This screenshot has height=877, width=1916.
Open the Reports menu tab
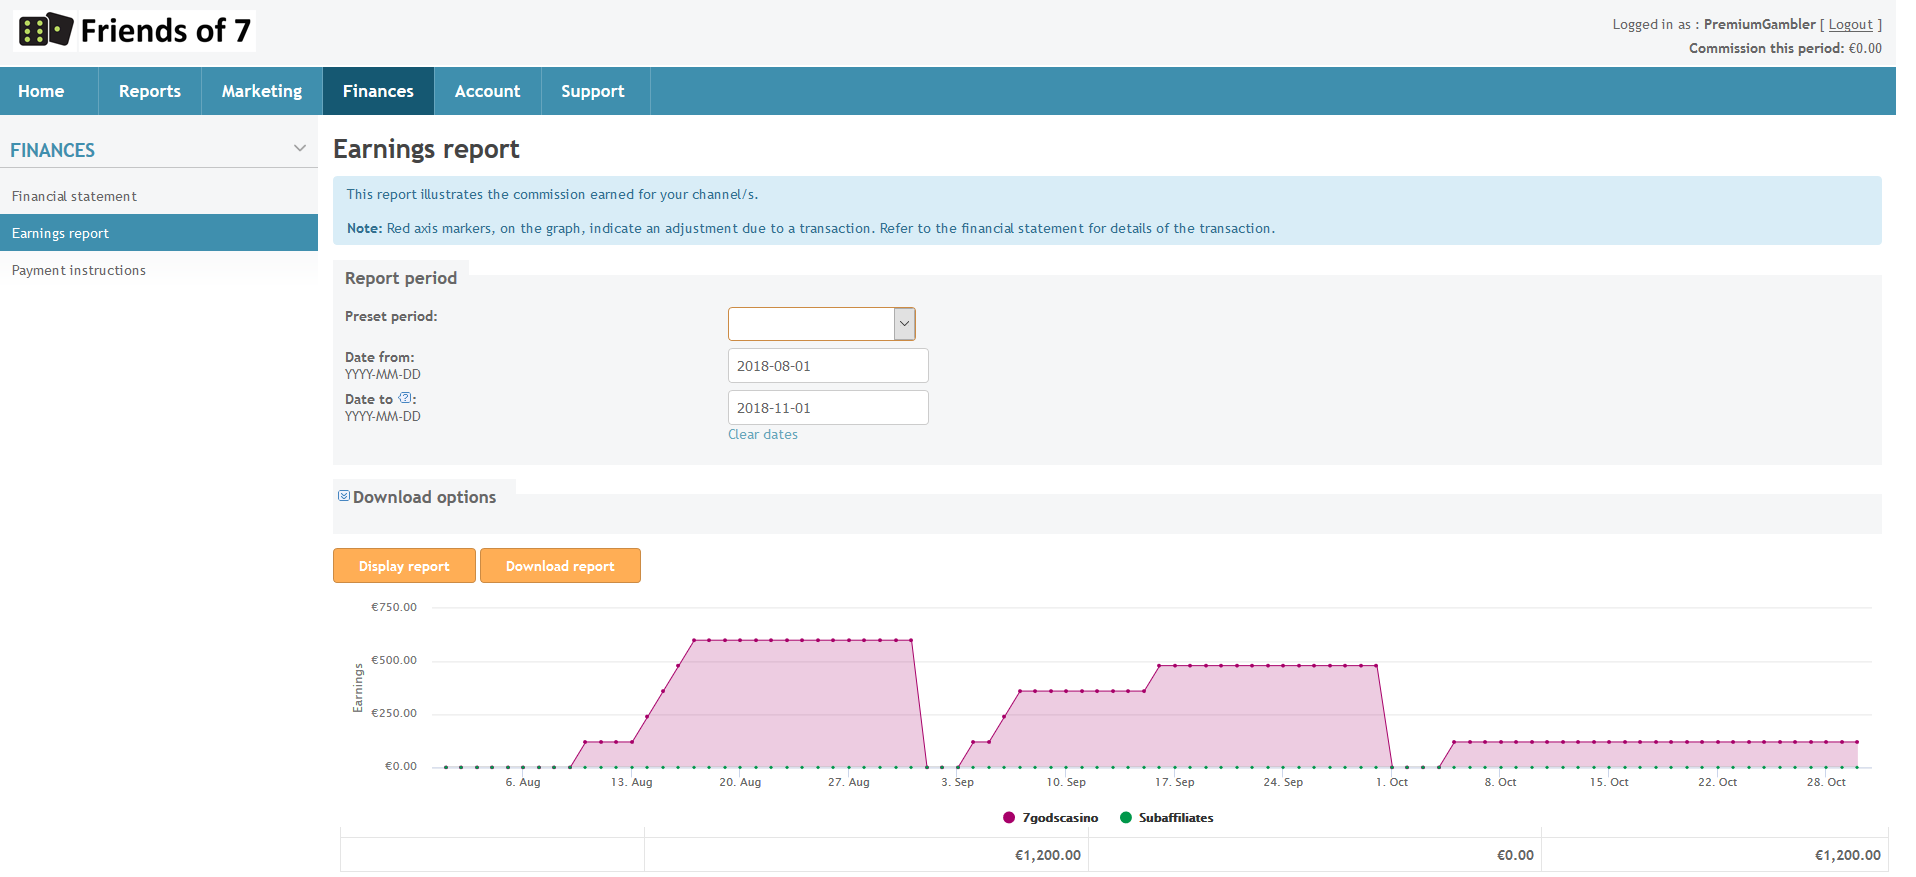point(150,91)
